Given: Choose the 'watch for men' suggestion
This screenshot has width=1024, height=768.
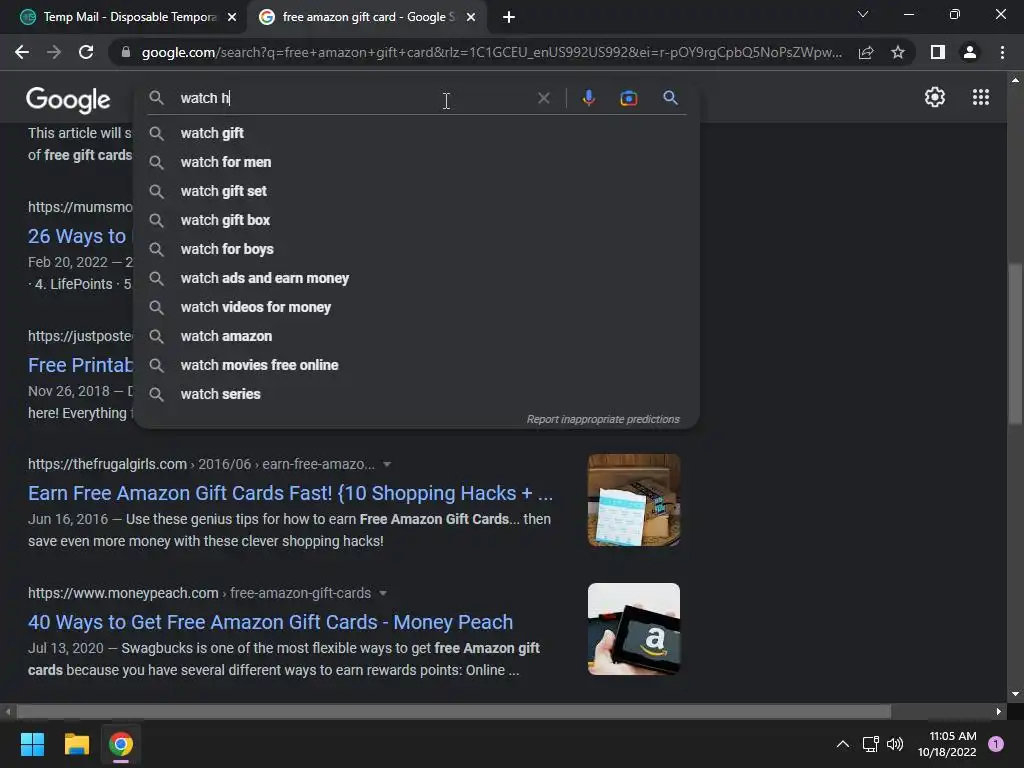Looking at the screenshot, I should pyautogui.click(x=417, y=162).
